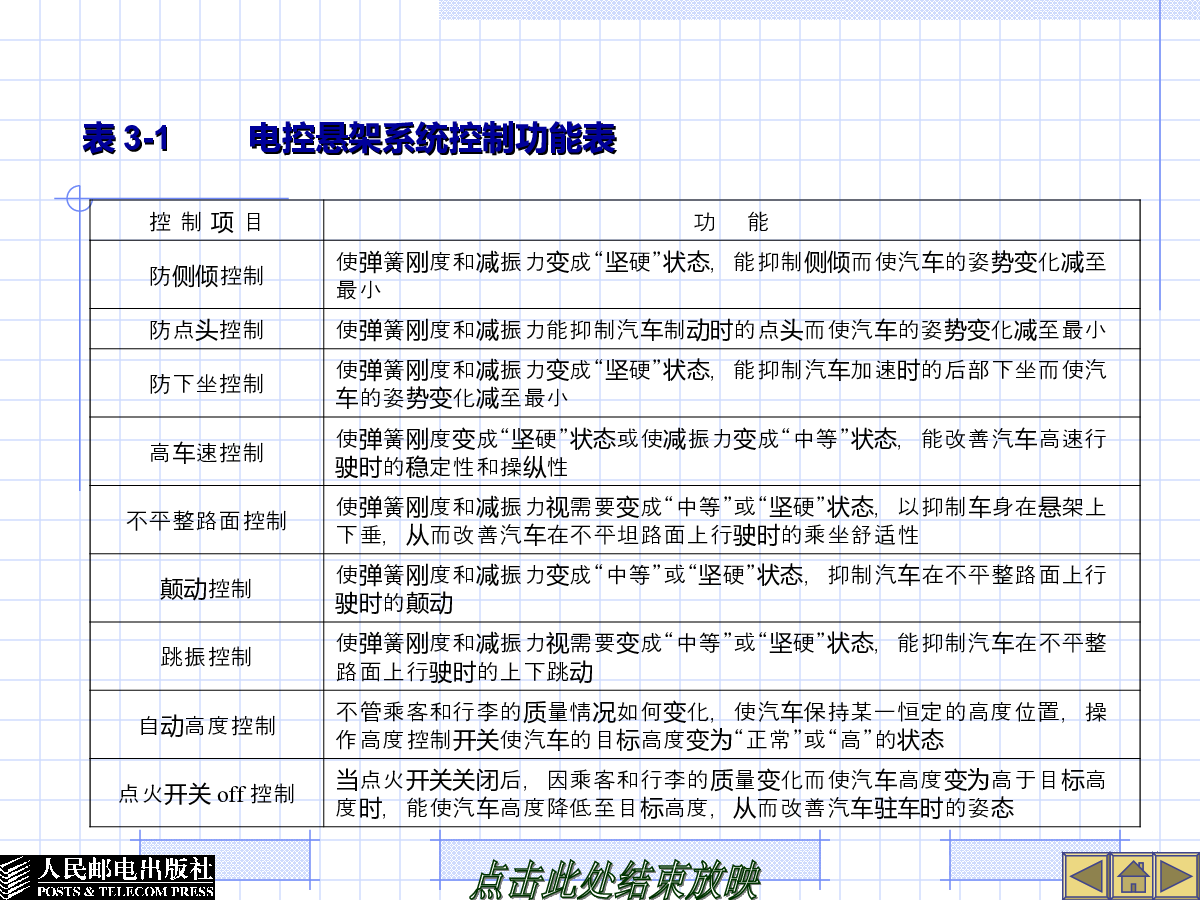Click the function text for 不平整路面控制 row

(721, 520)
